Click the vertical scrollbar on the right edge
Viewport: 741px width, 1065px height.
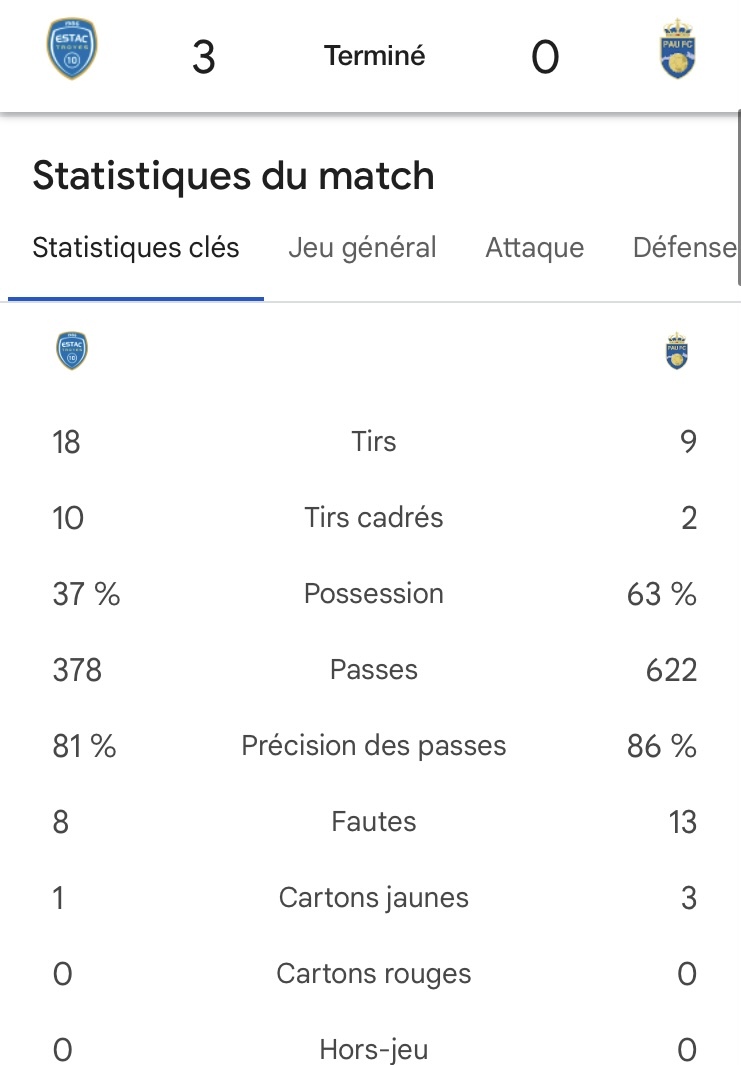coord(738,199)
